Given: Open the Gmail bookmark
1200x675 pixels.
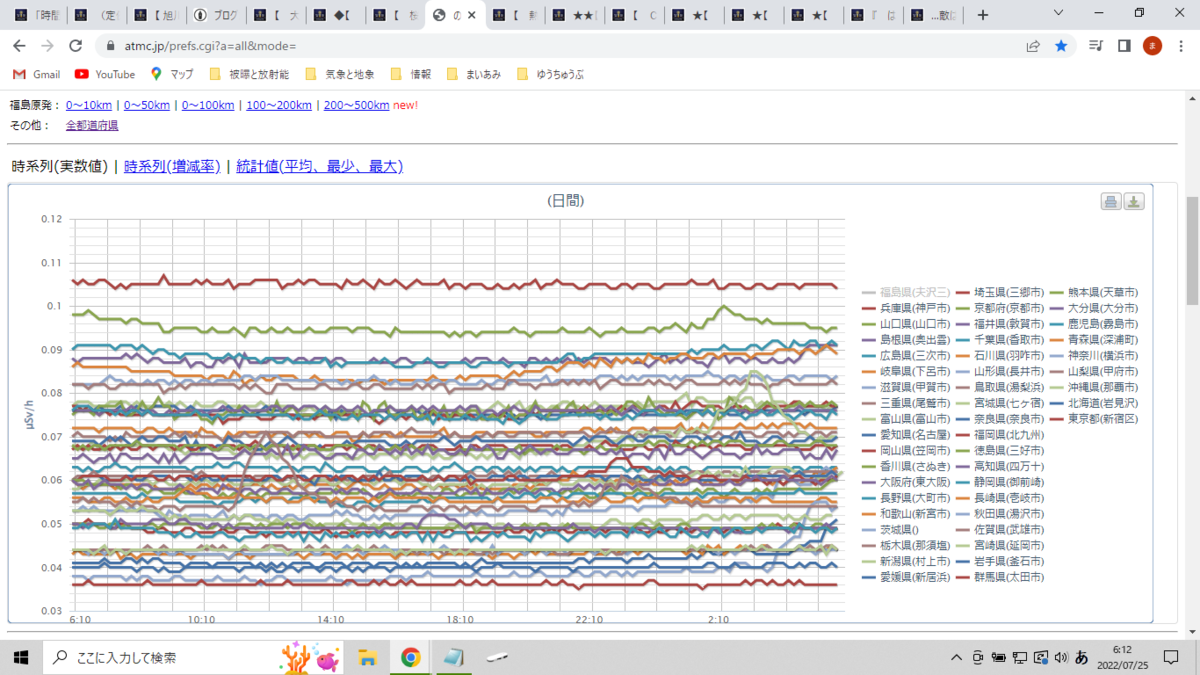Looking at the screenshot, I should [36, 74].
